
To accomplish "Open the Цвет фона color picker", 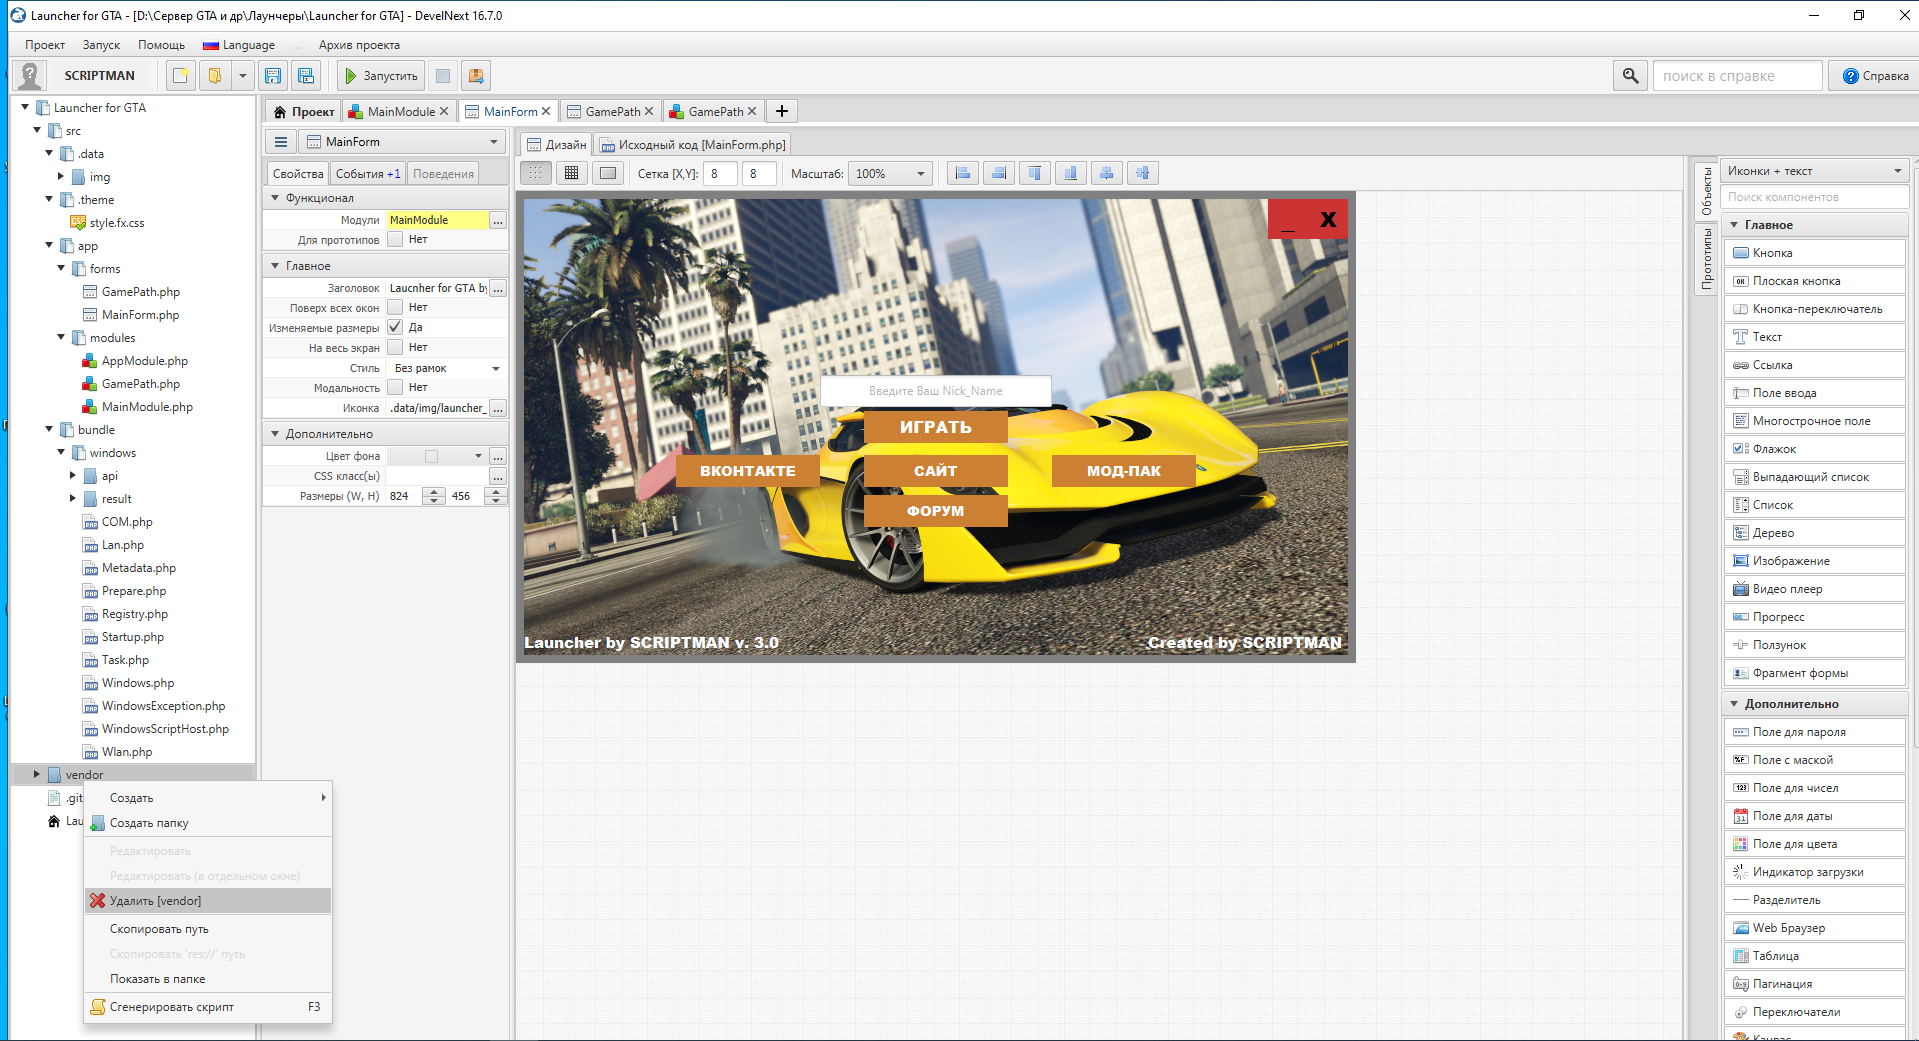I will point(437,456).
